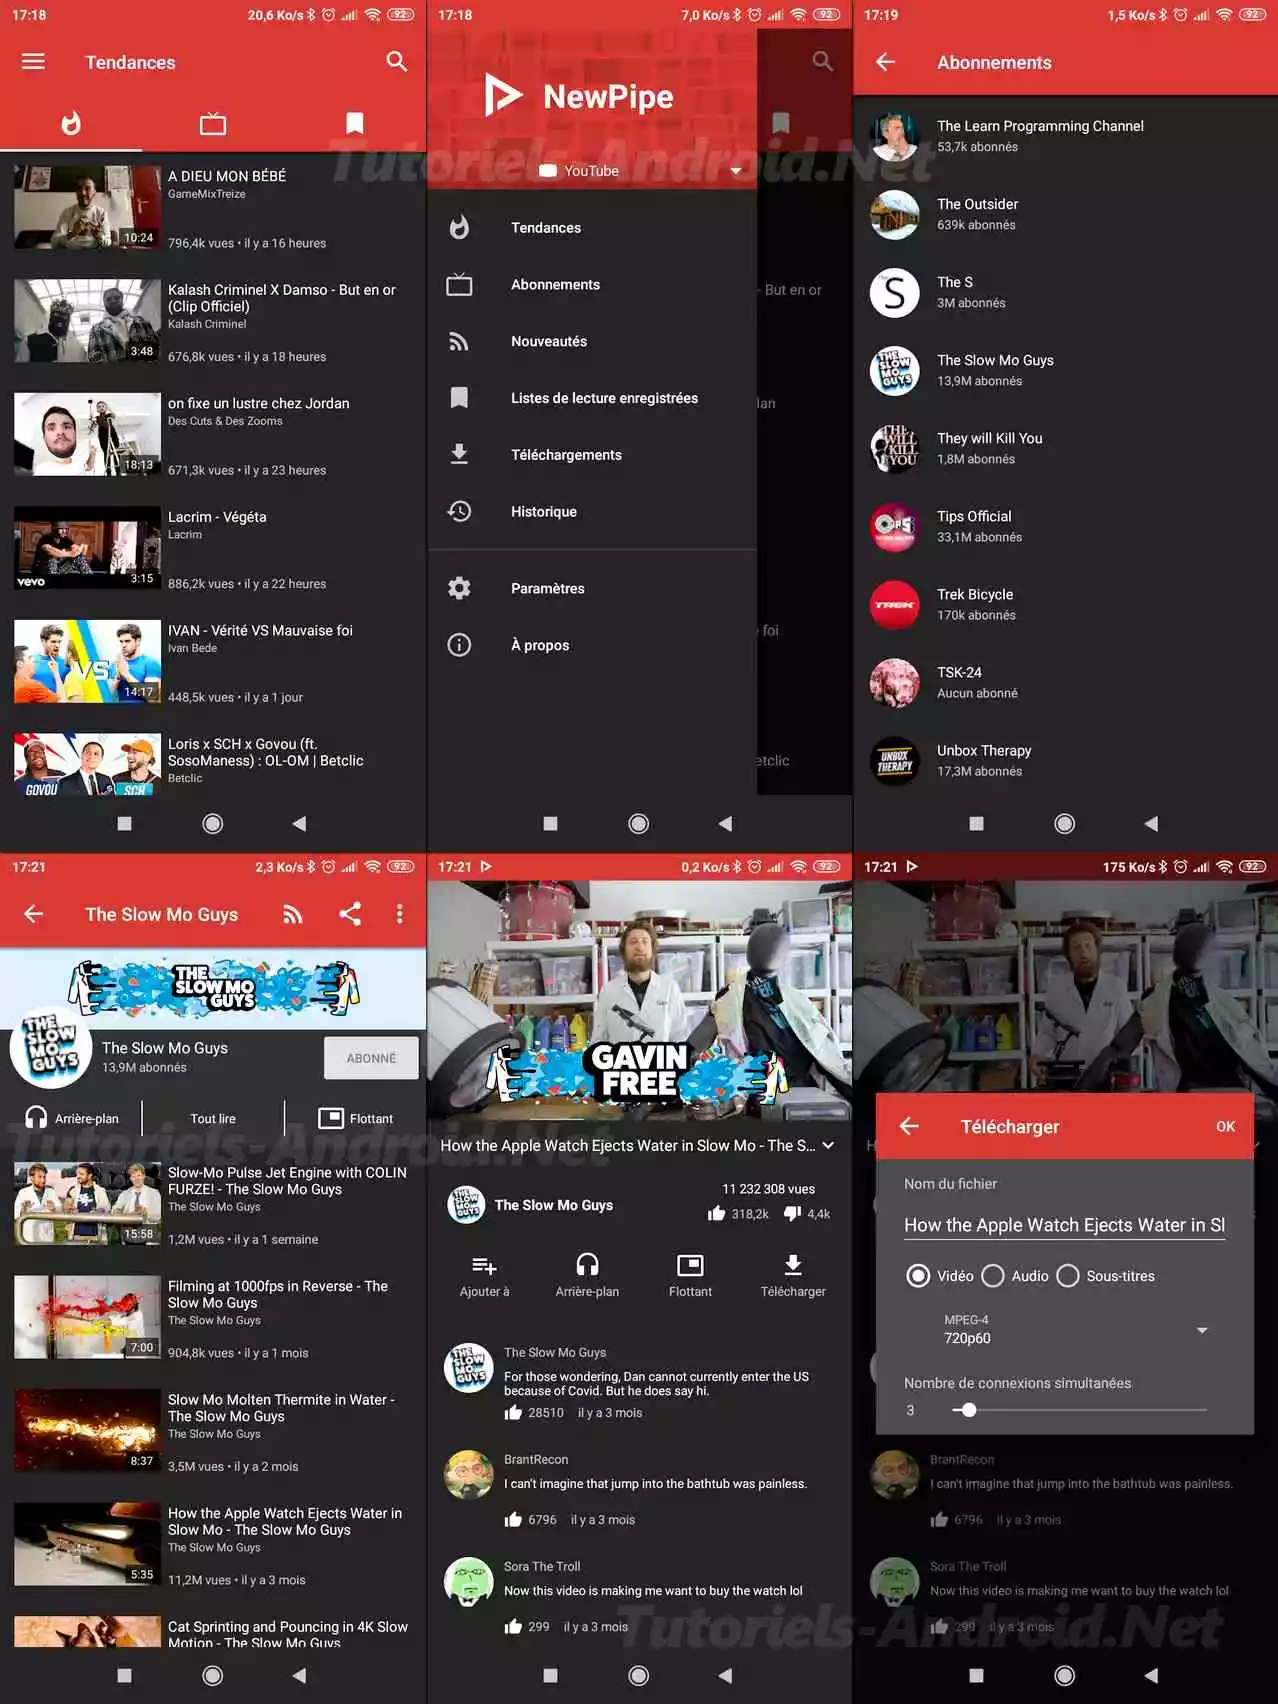
Task: Select the flame trending tab
Action: pos(71,123)
